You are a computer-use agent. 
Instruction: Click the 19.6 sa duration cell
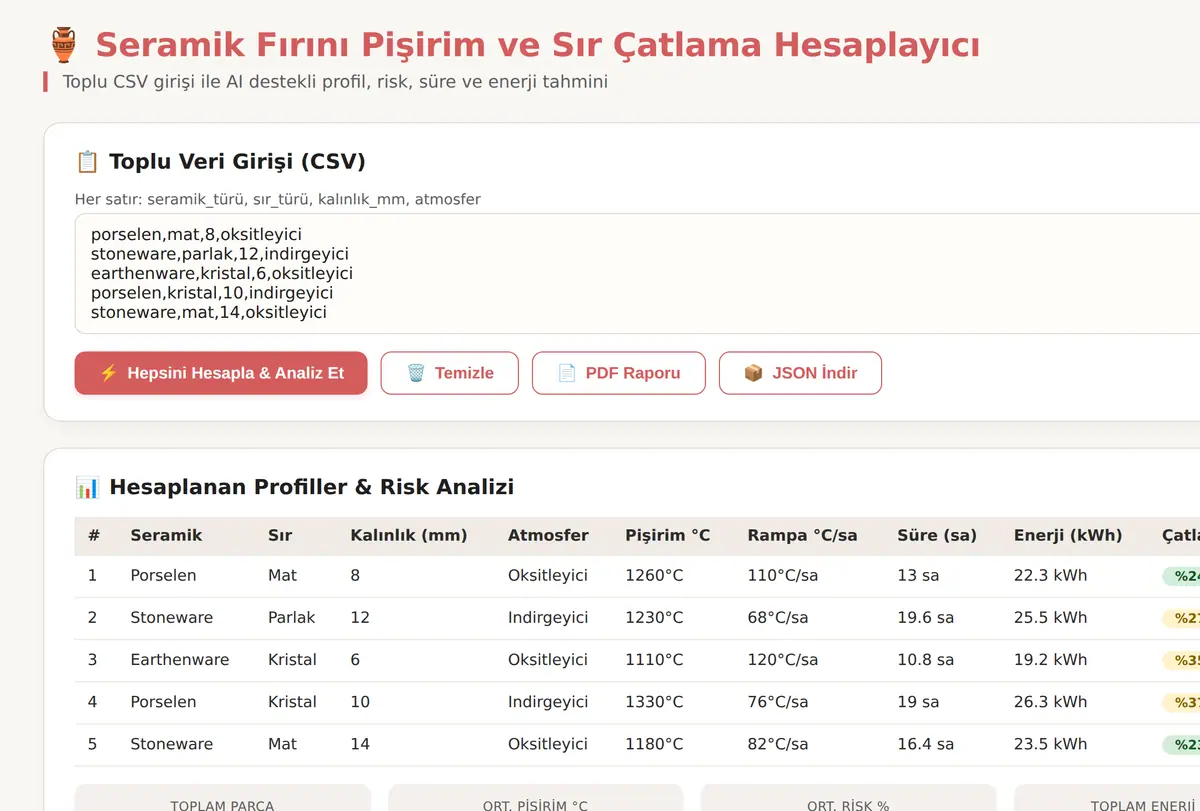click(926, 618)
